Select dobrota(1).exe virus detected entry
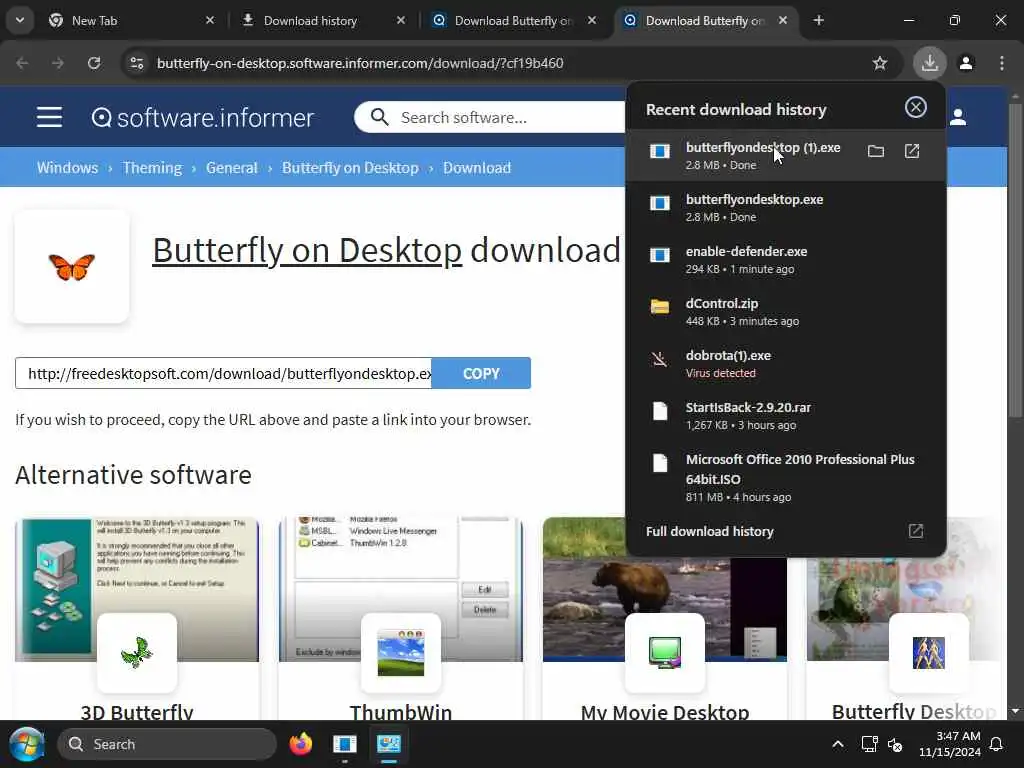The height and width of the screenshot is (768, 1024). click(x=786, y=364)
